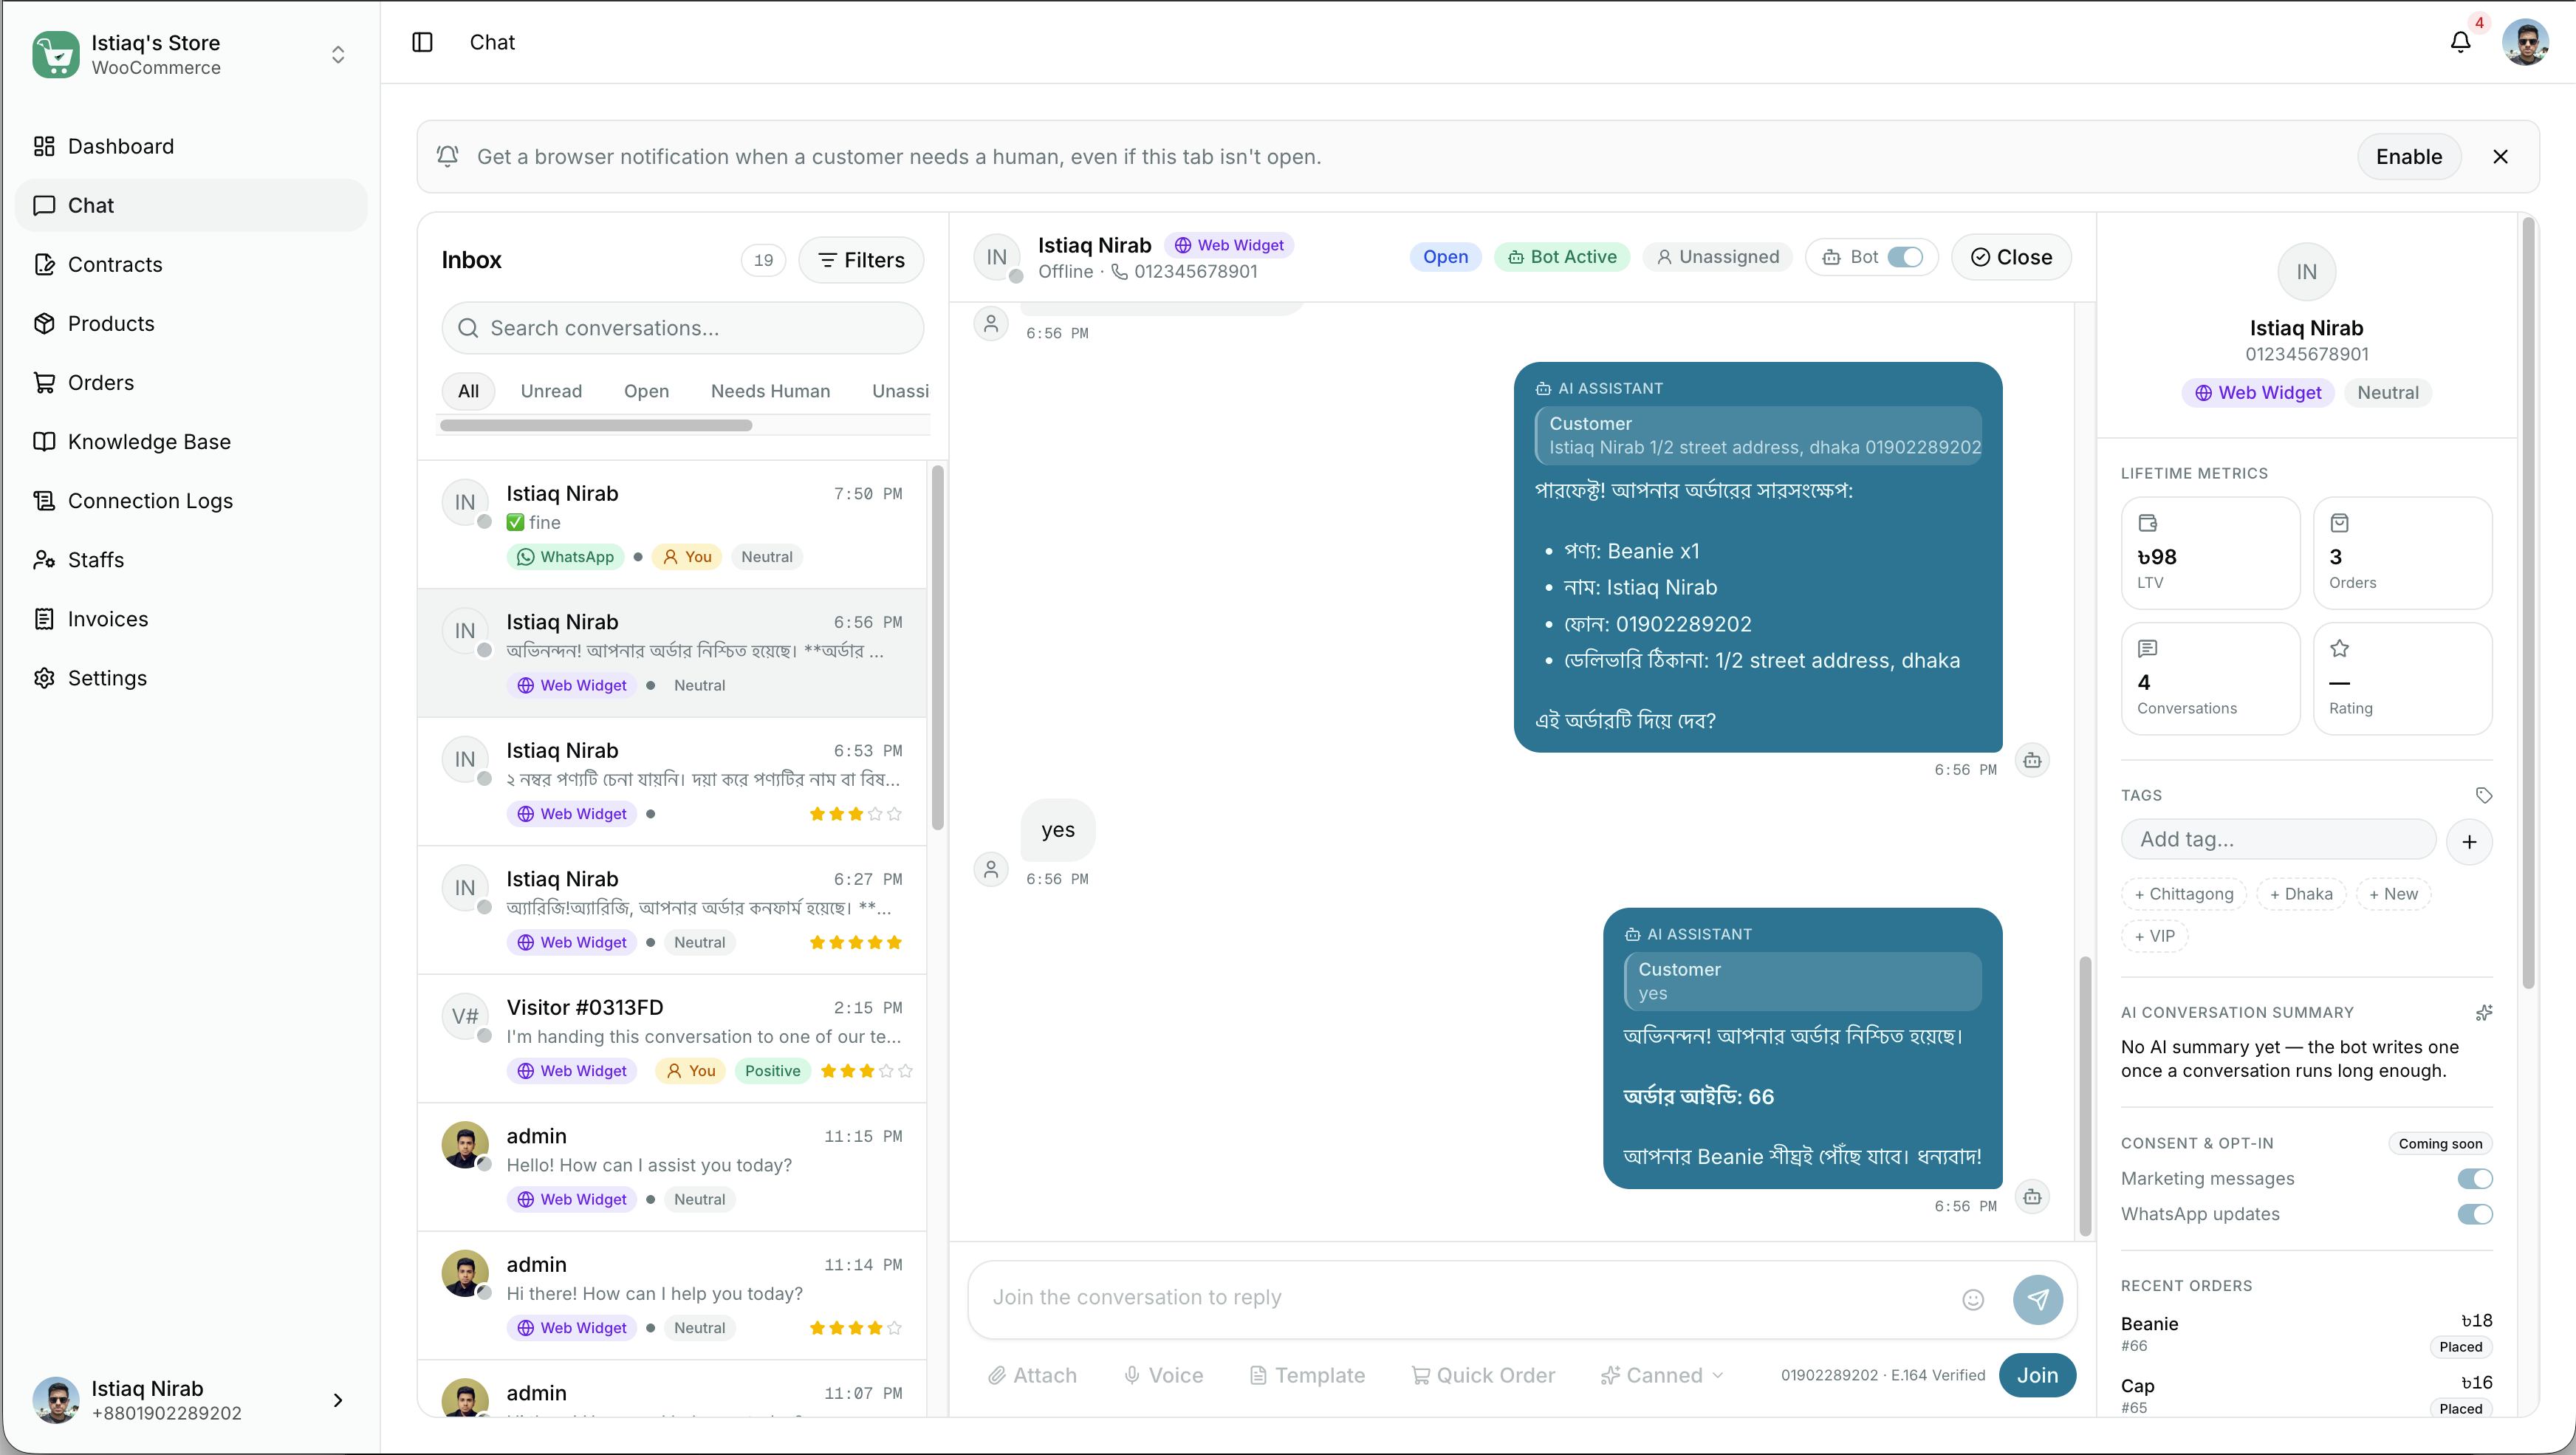Viewport: 2576px width, 1455px height.
Task: Start a Voice message
Action: coord(1163,1376)
